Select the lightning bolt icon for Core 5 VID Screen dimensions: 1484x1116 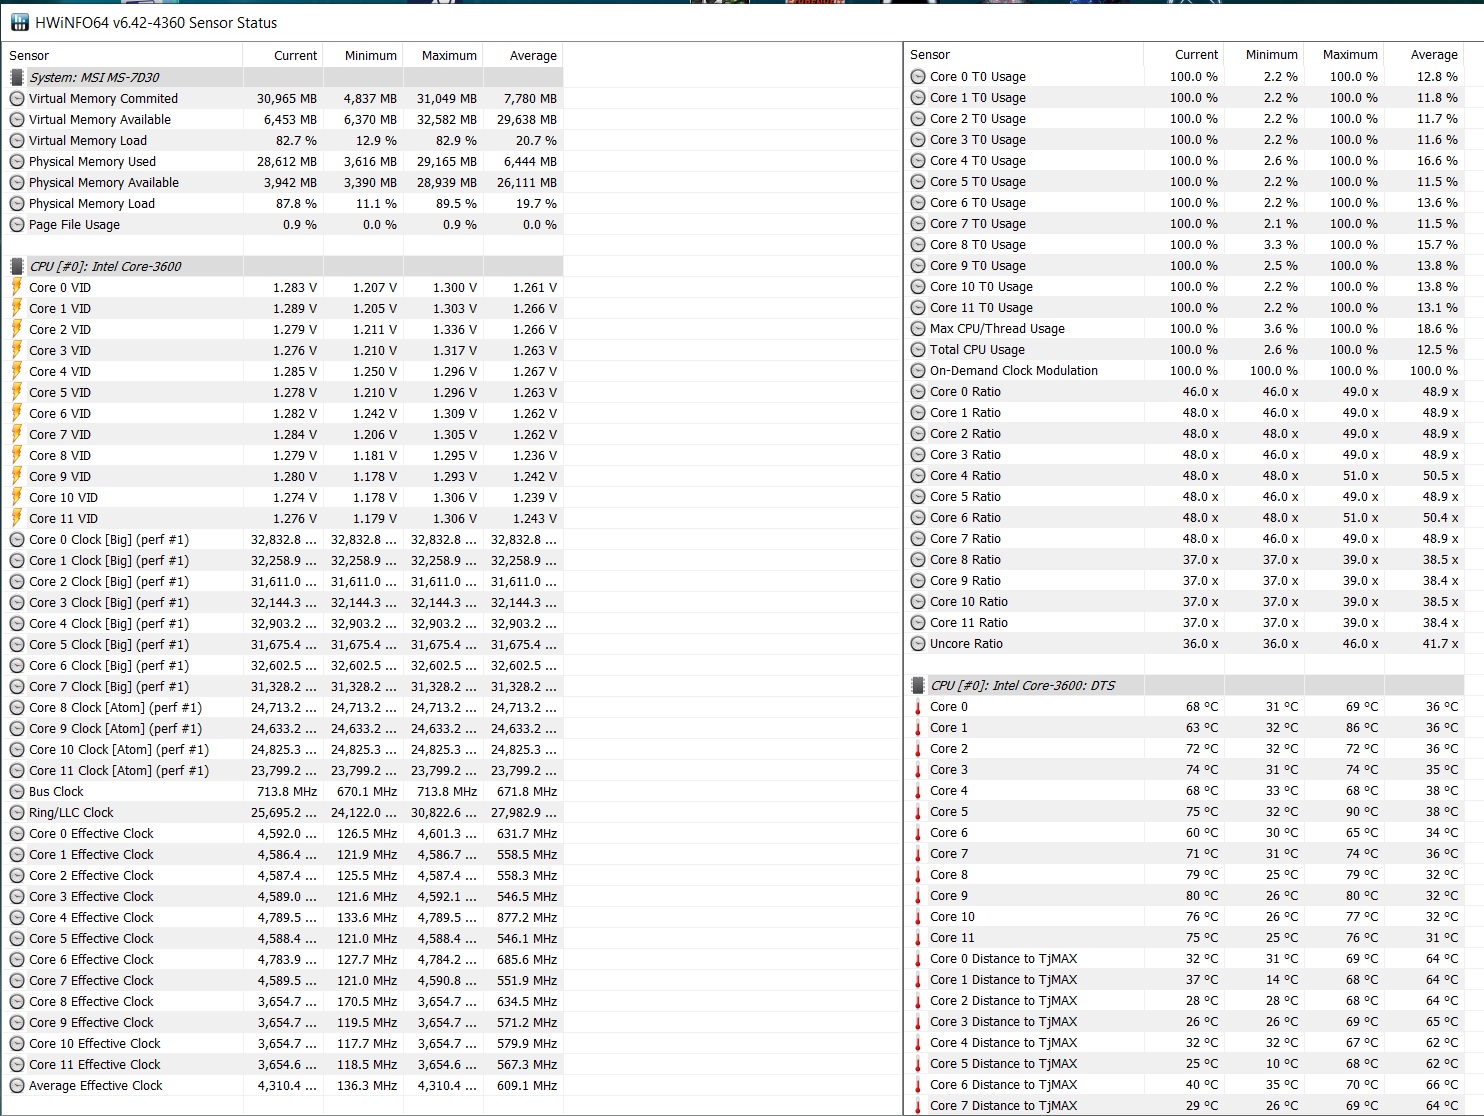click(17, 392)
